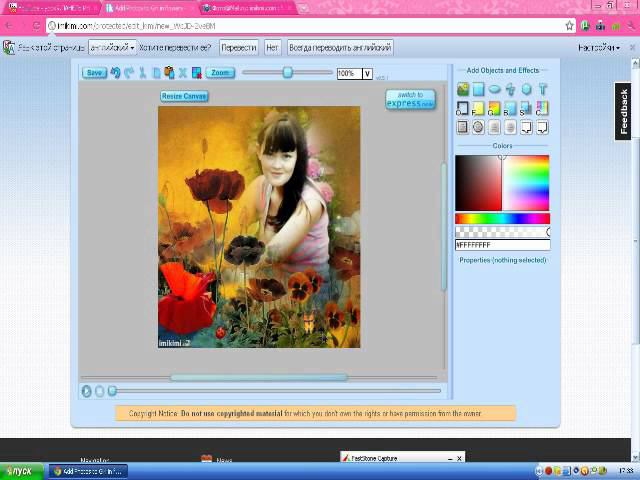640x480 pixels.
Task: Click the Add Photos taskbar item
Action: pos(89,471)
